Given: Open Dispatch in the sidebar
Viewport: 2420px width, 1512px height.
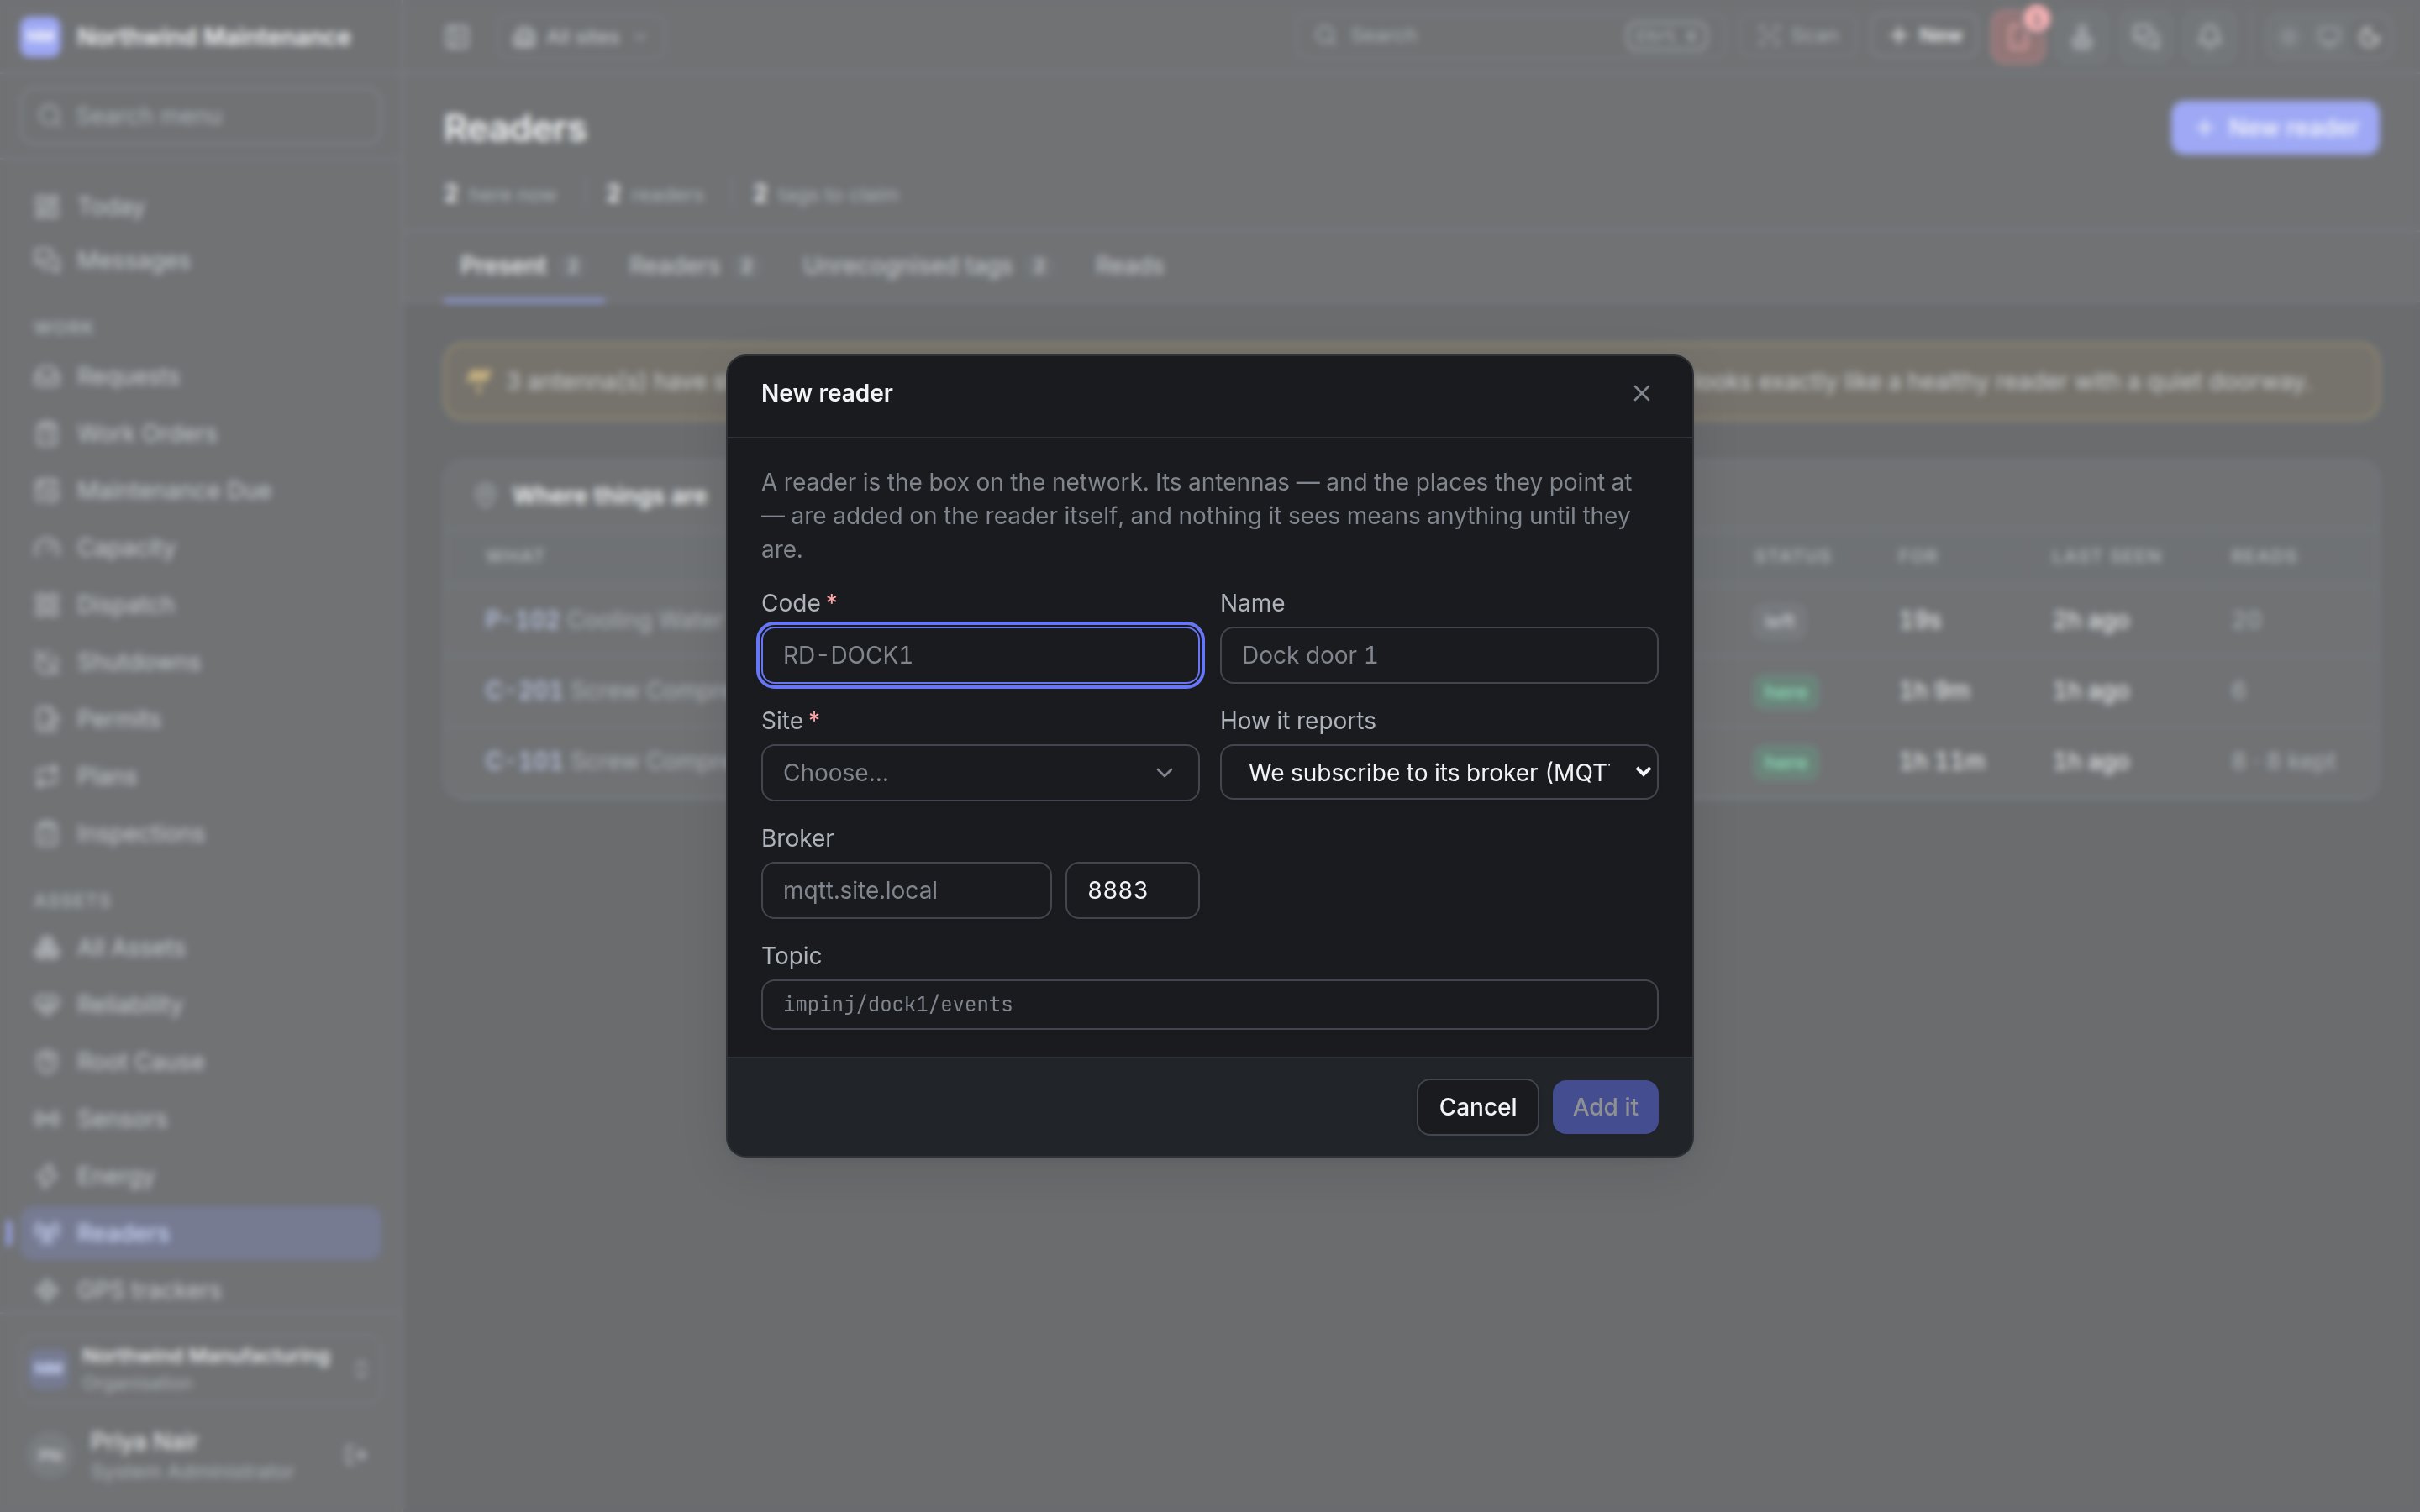Looking at the screenshot, I should [200, 605].
